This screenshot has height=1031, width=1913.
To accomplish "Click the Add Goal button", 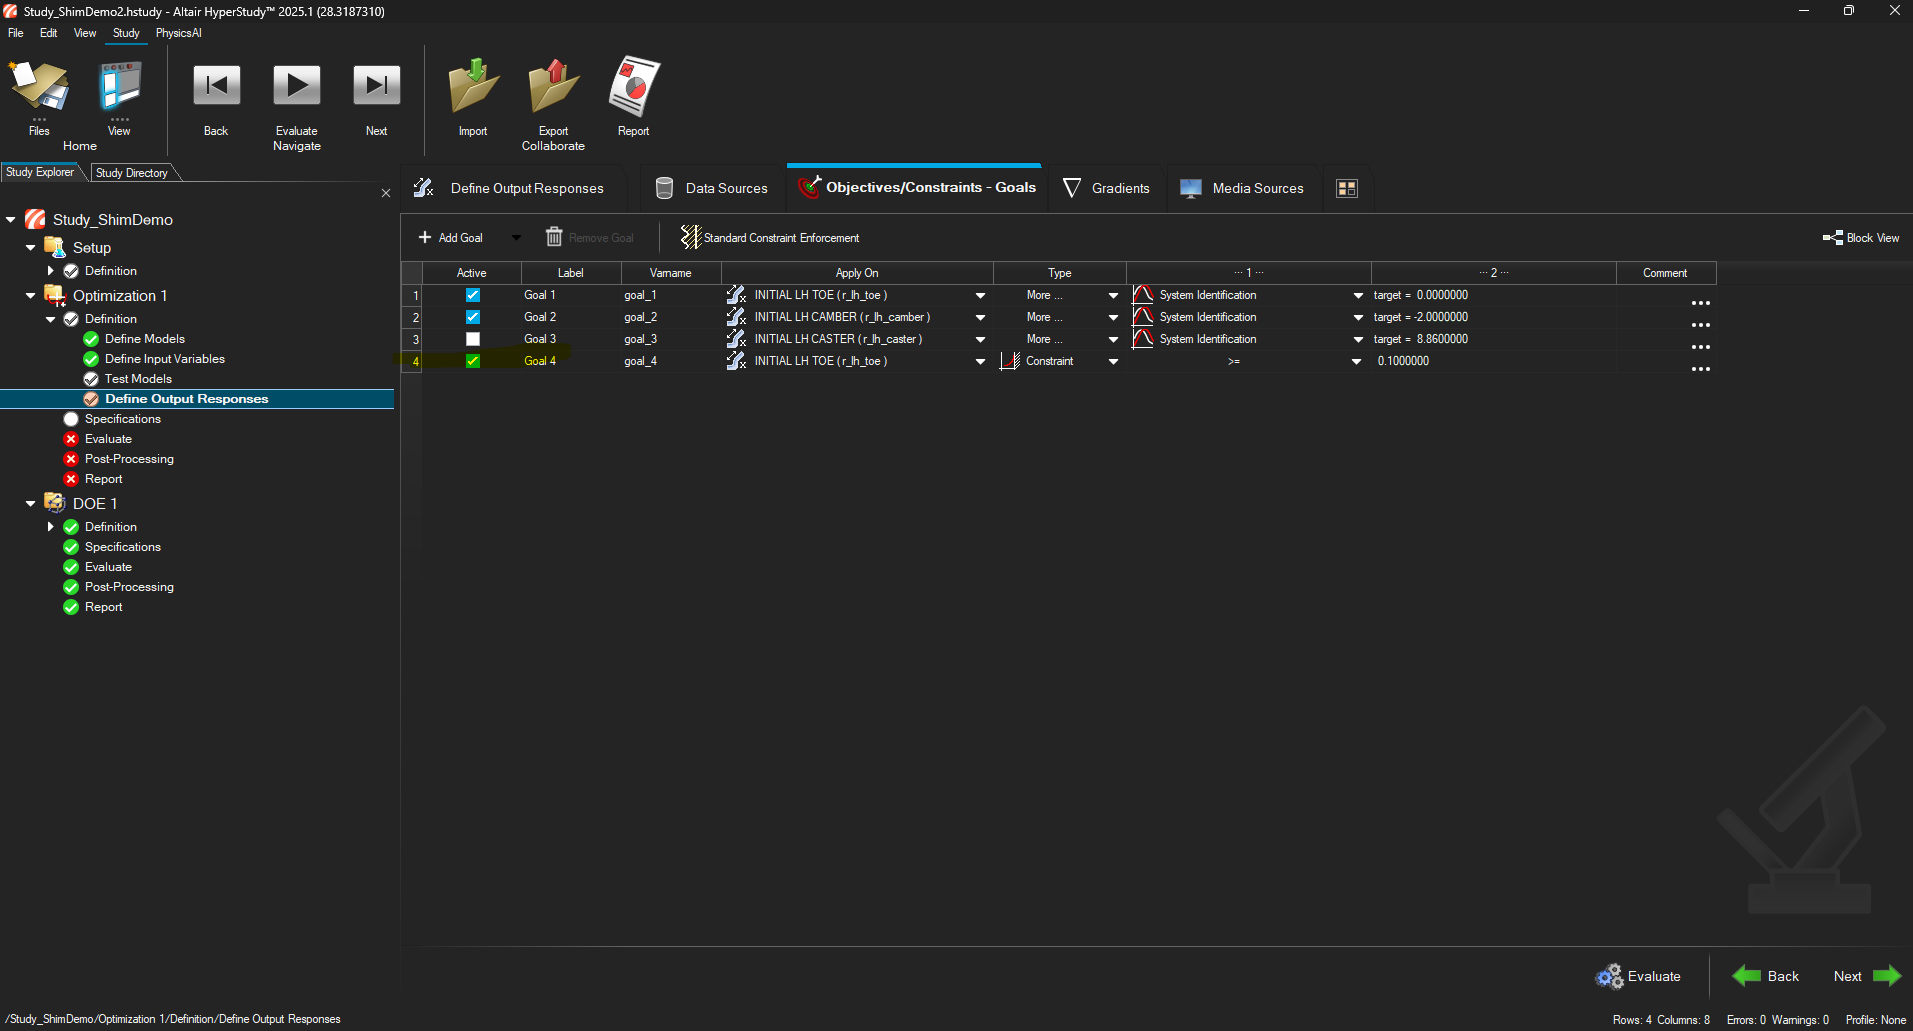I will tap(450, 238).
